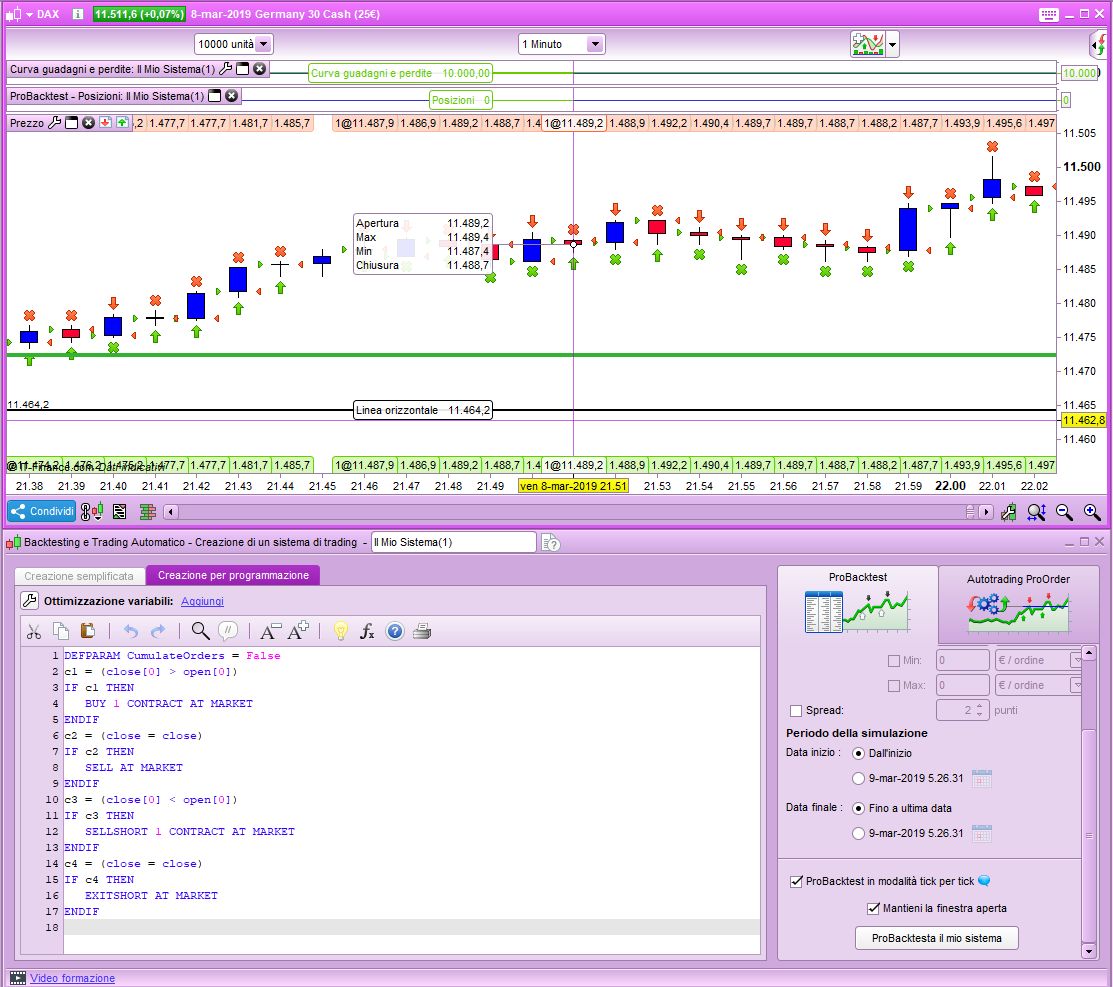Click the scissors cut icon in editor
Screen dimensions: 1113x987
[x=34, y=631]
